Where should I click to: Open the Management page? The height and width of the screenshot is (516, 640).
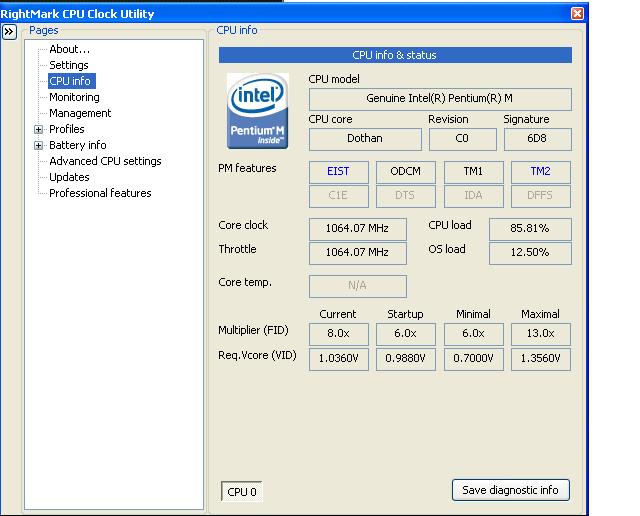coord(80,113)
